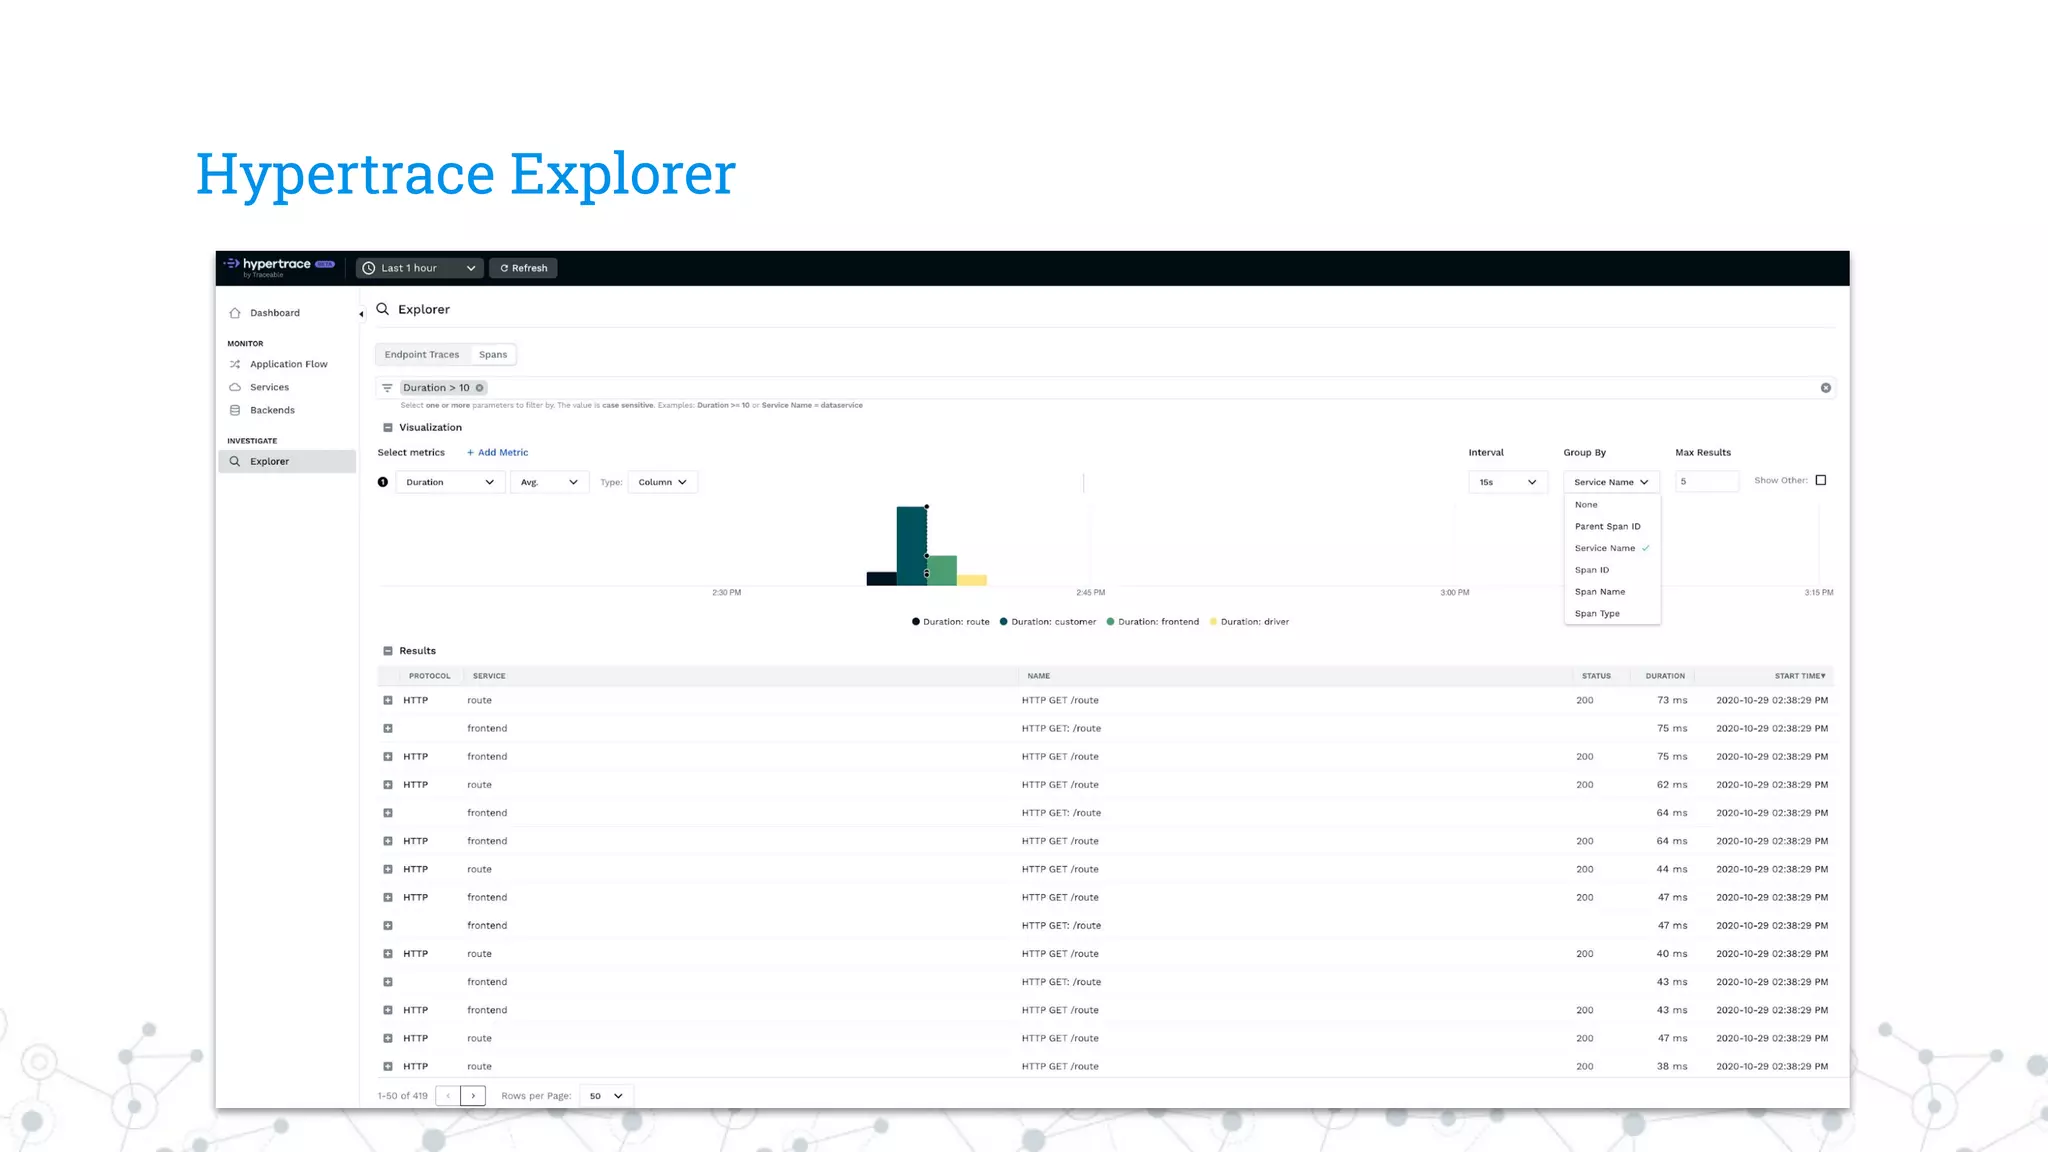
Task: Click the Backends database icon
Action: point(235,410)
